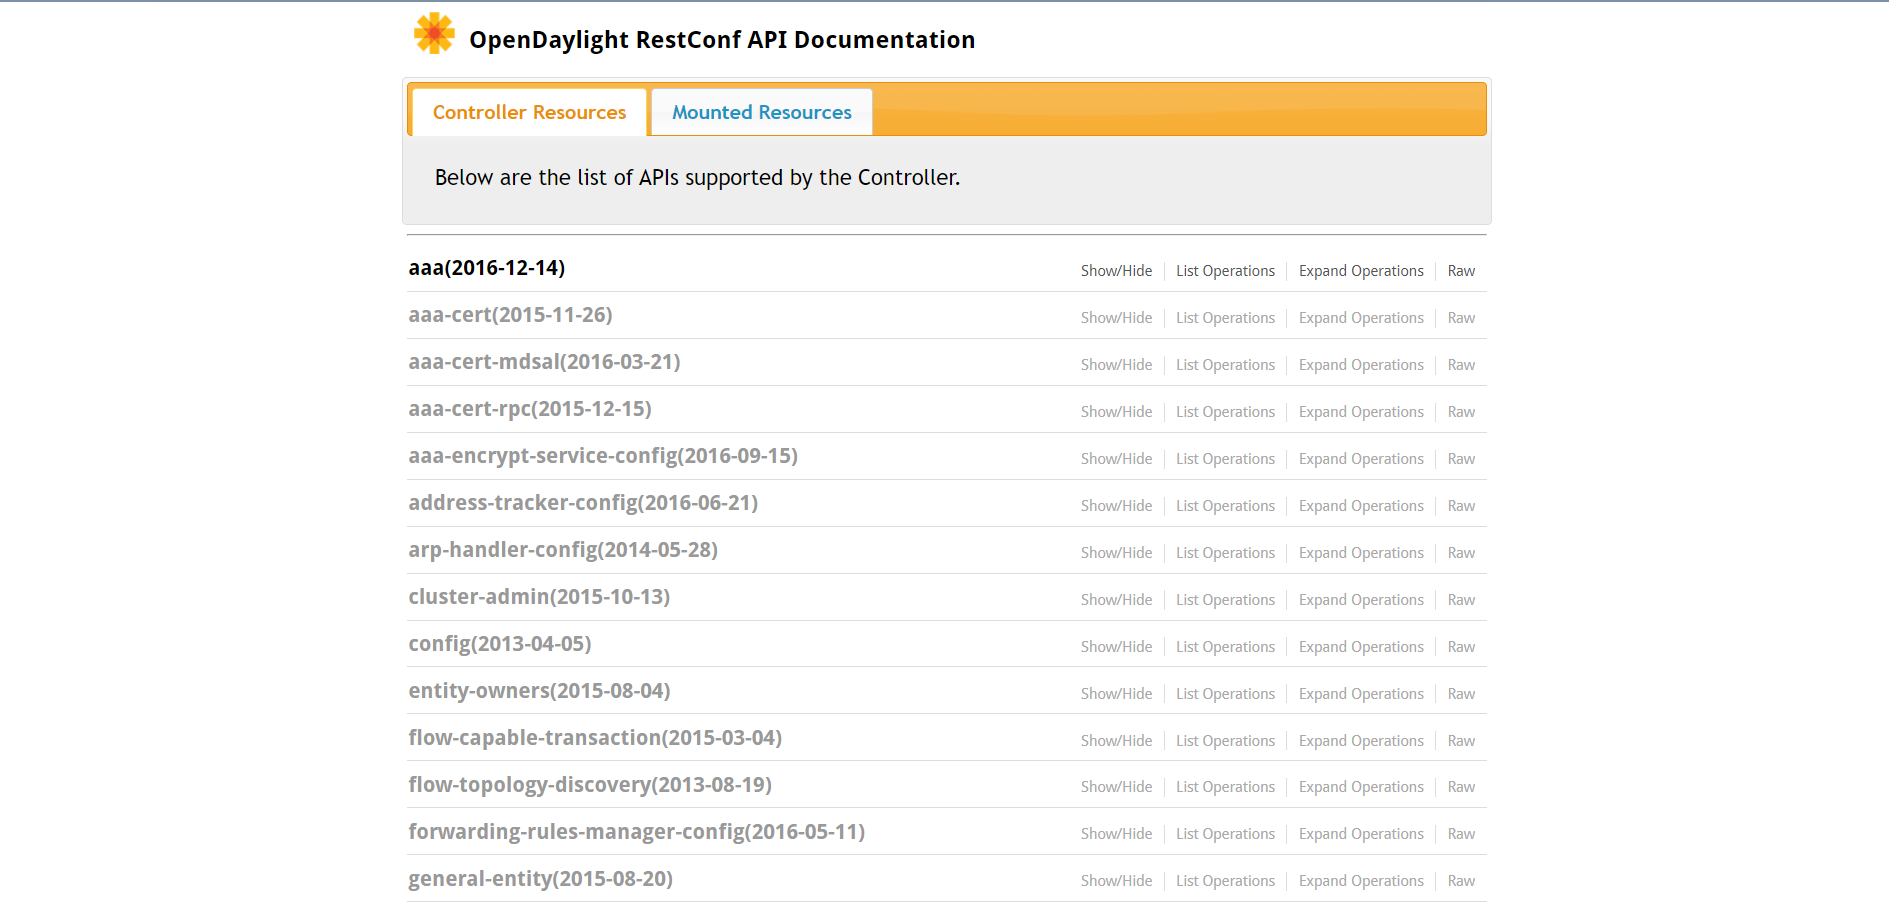The width and height of the screenshot is (1889, 910).
Task: Click the aaa(2016-12-14) API heading
Action: pyautogui.click(x=487, y=268)
